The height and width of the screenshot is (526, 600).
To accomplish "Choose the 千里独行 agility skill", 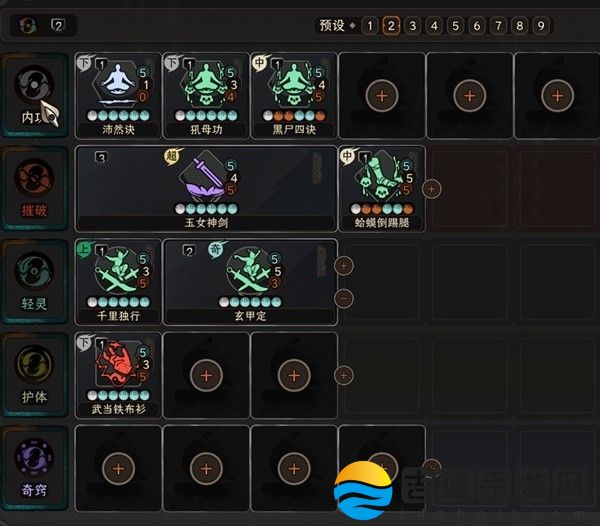I will tap(118, 282).
